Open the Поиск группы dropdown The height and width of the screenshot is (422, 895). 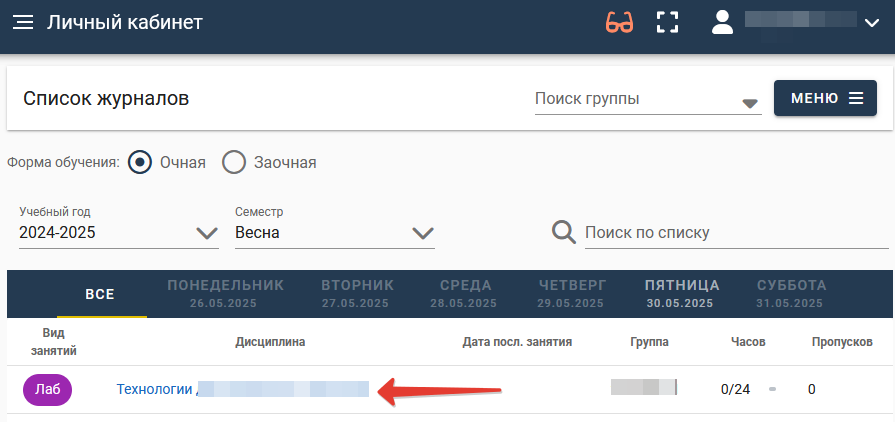tap(648, 100)
